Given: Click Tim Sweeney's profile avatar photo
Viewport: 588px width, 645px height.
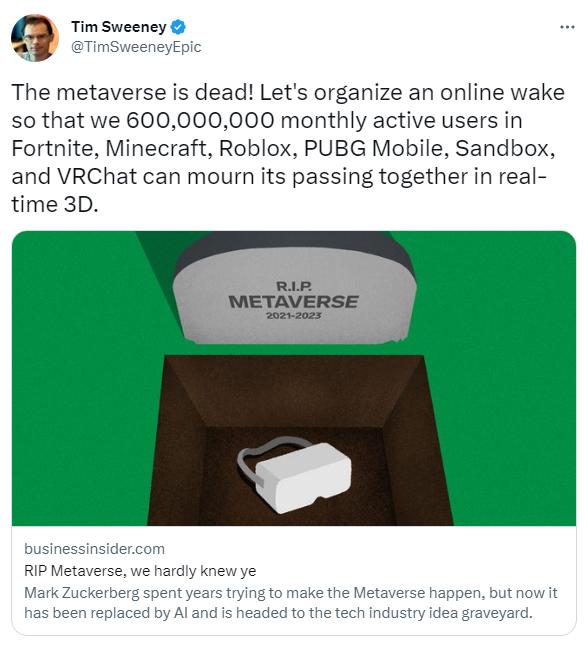Looking at the screenshot, I should click(35, 38).
